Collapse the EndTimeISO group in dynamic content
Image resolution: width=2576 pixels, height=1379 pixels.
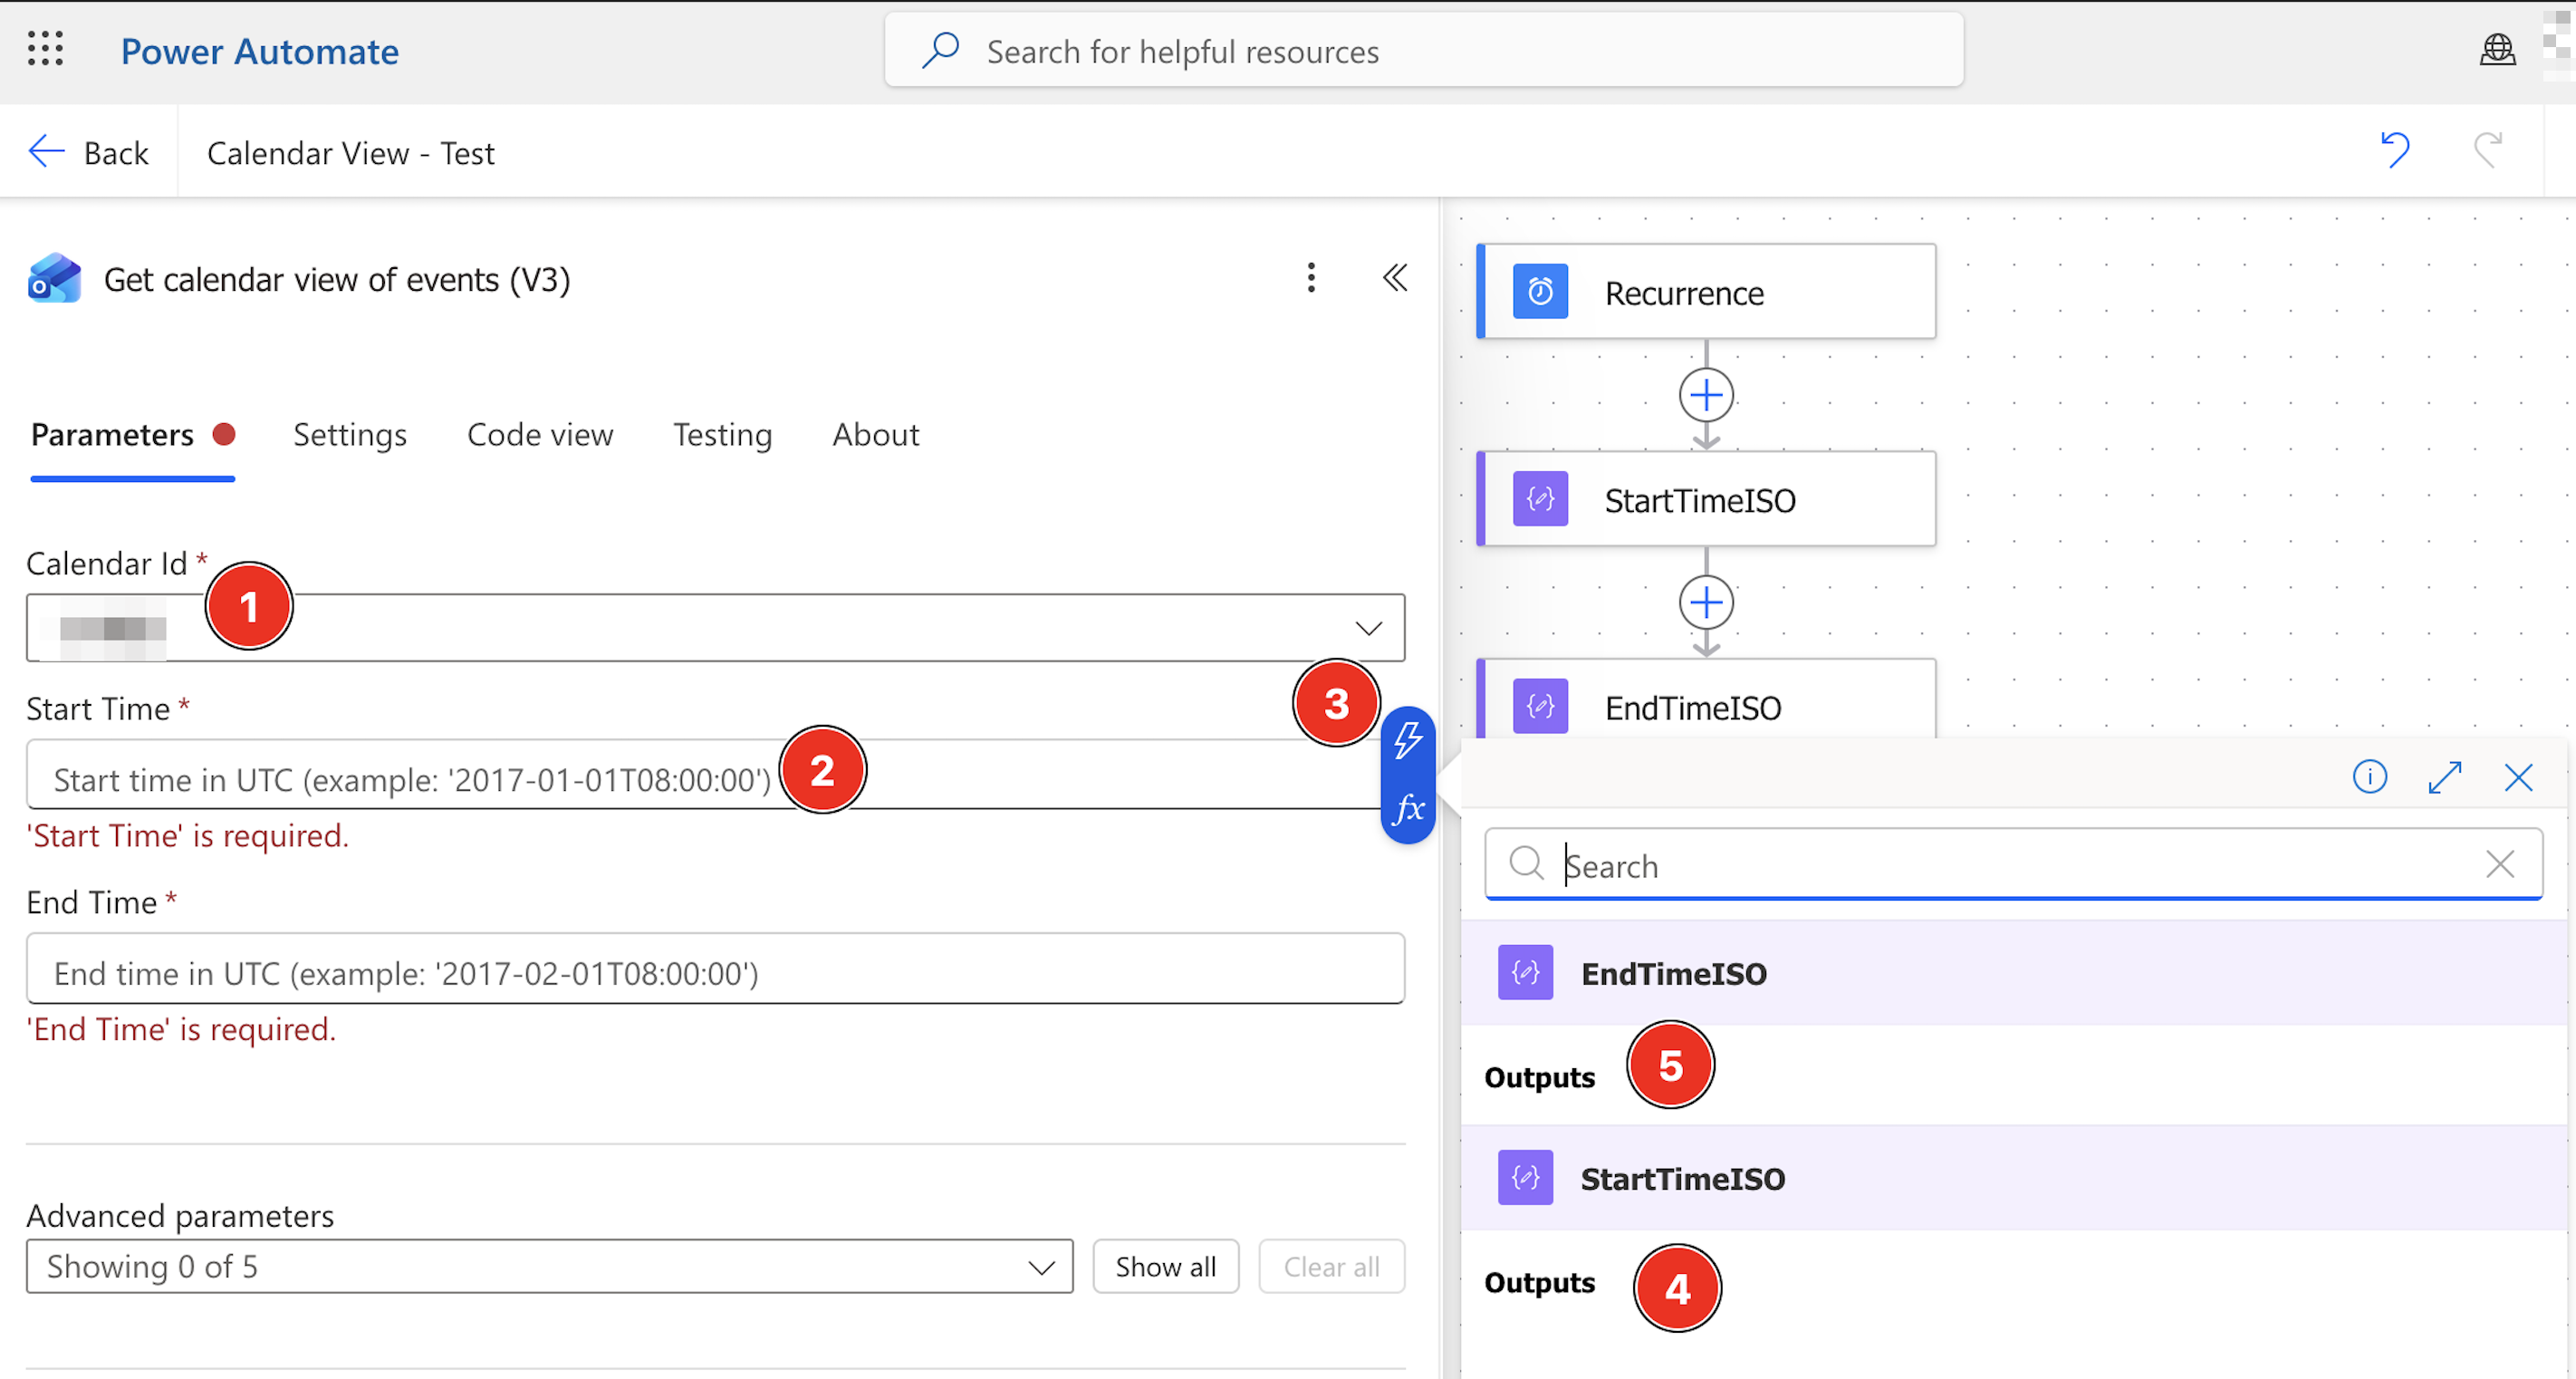tap(2013, 973)
